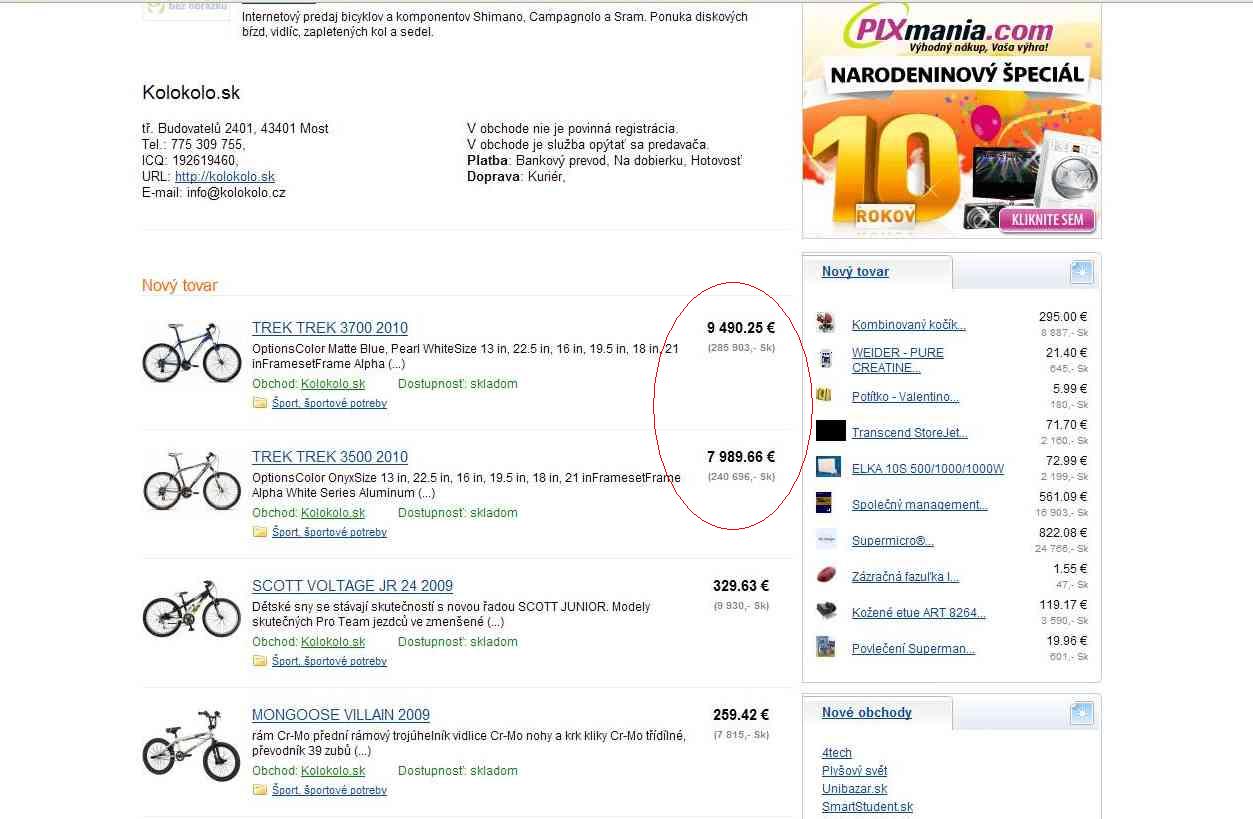This screenshot has width=1253, height=819.
Task: Click the Transcend StoreJet black thumbnail icon
Action: tap(831, 431)
